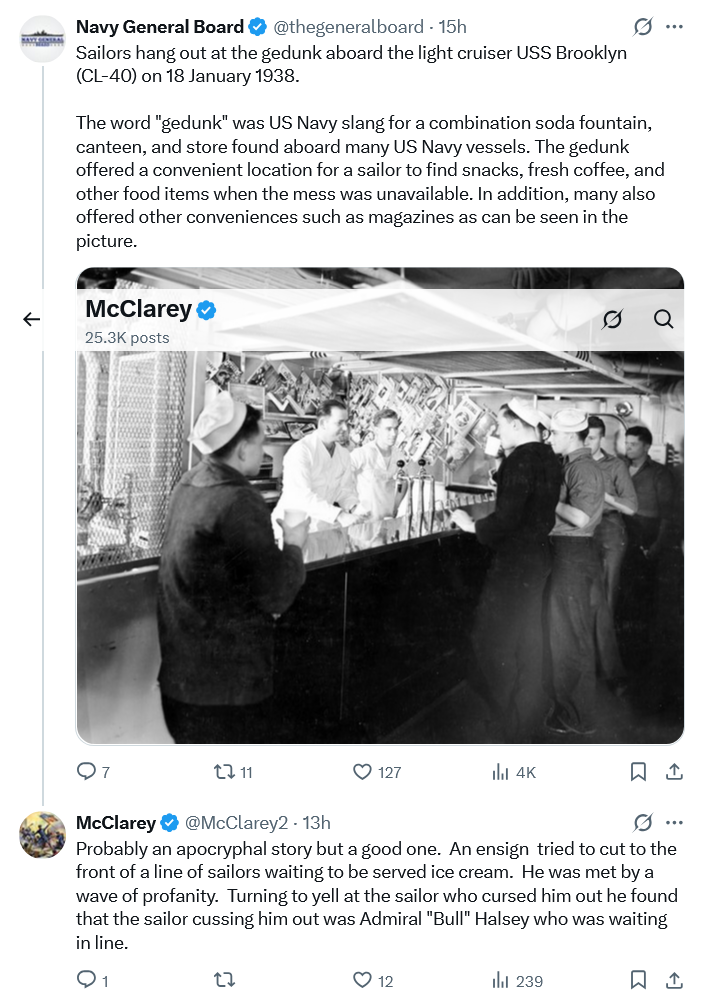
Task: Open more options on McClarey reply
Action: [675, 823]
